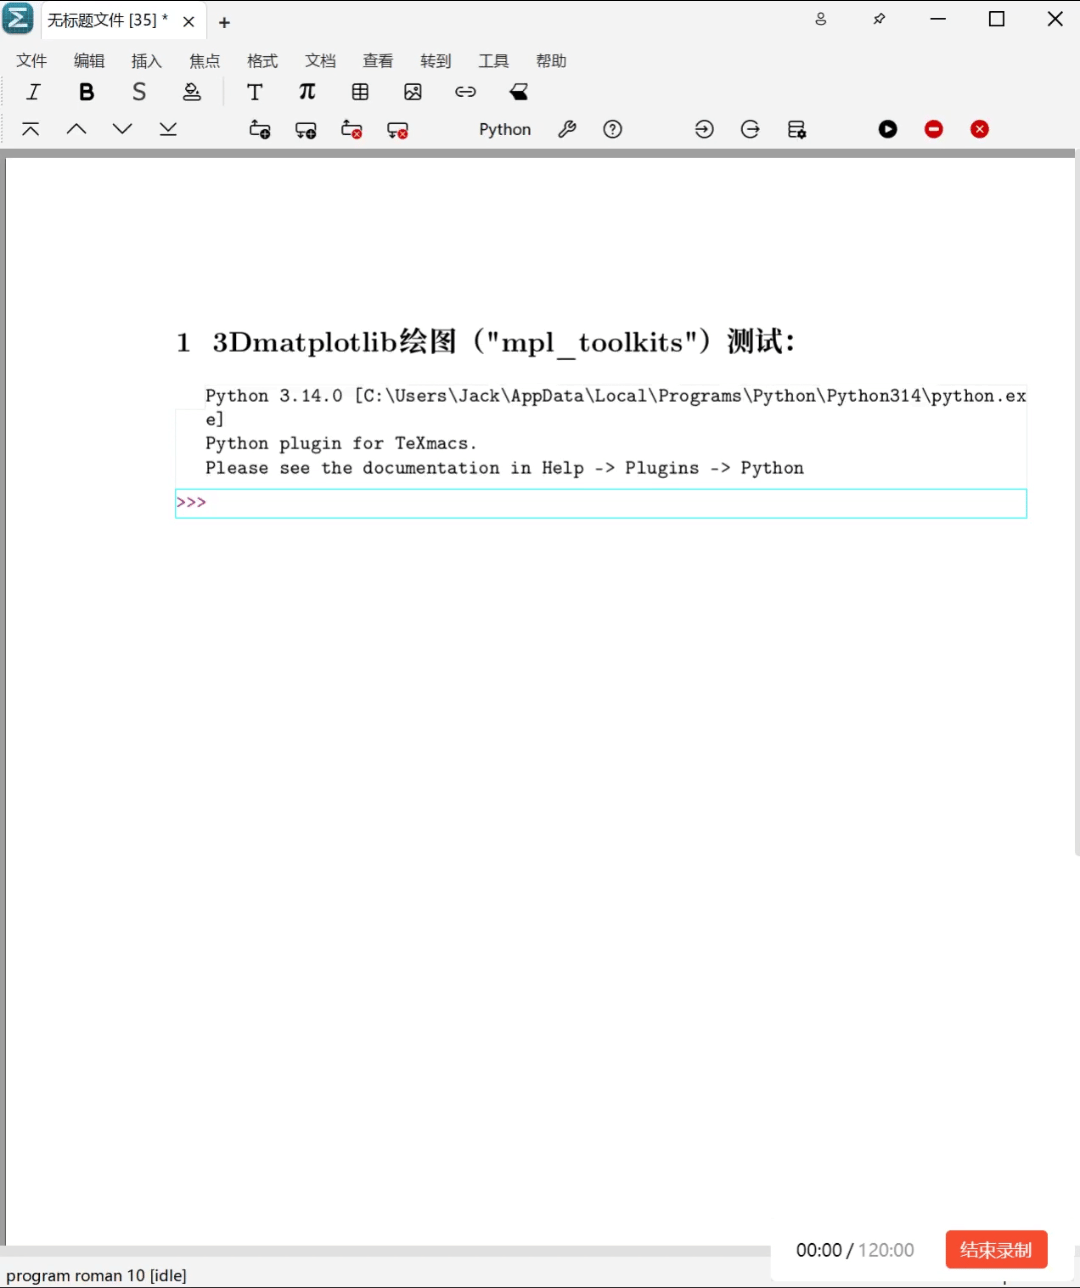
Task: Toggle bold formatting
Action: 87,91
